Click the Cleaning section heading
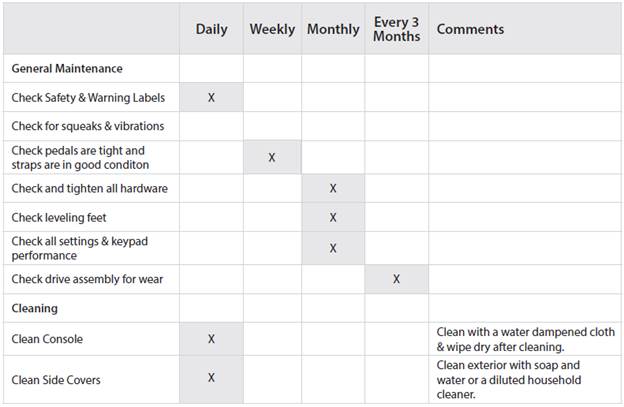Image resolution: width=624 pixels, height=407 pixels. point(35,309)
